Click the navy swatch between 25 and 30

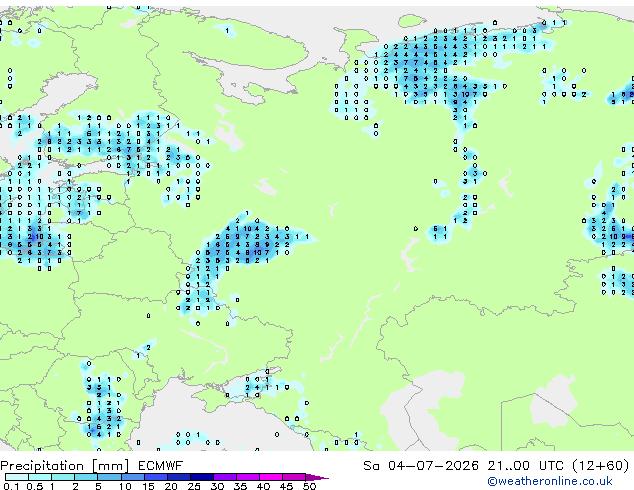(x=202, y=477)
